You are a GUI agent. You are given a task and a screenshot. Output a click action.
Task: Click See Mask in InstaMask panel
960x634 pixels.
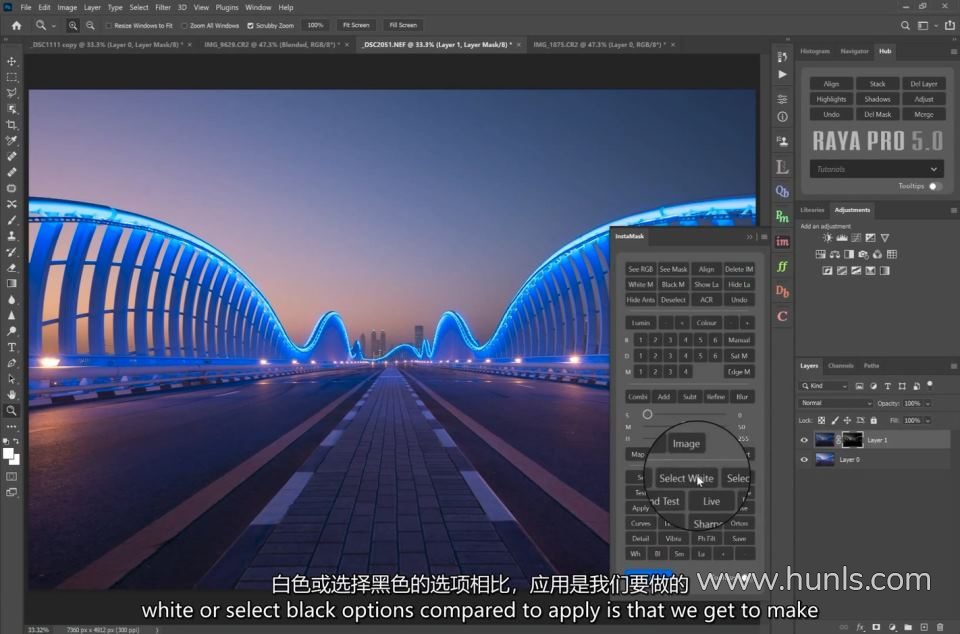(x=673, y=269)
